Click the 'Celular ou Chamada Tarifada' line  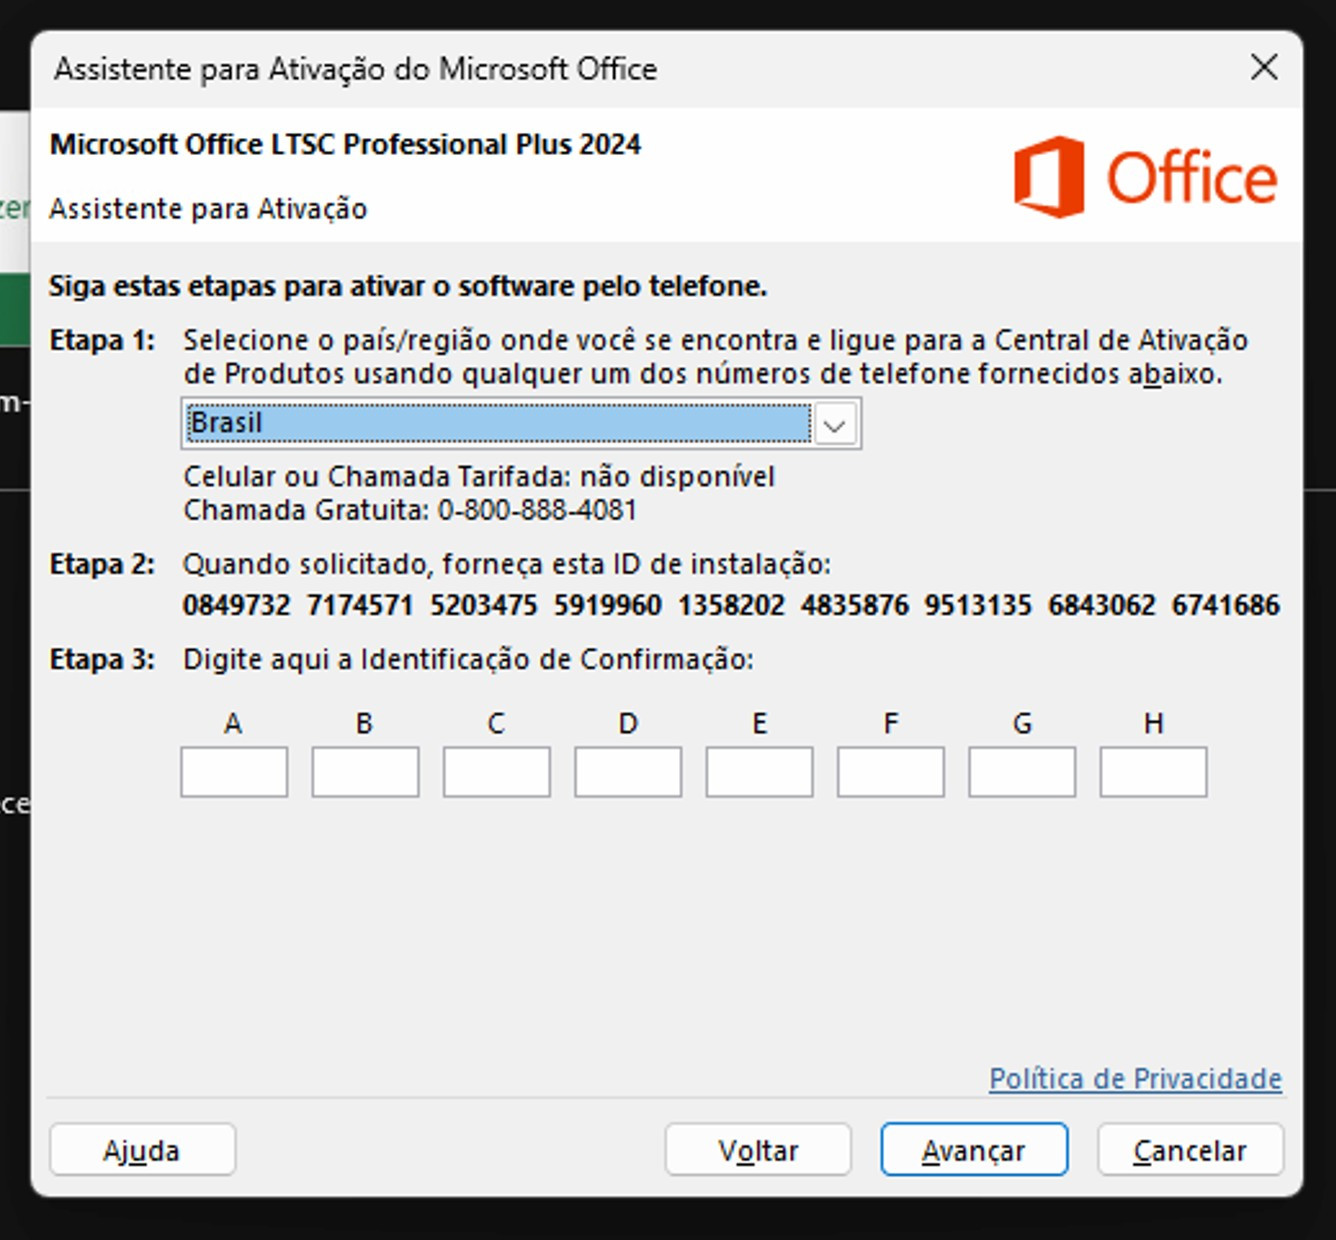click(x=479, y=476)
